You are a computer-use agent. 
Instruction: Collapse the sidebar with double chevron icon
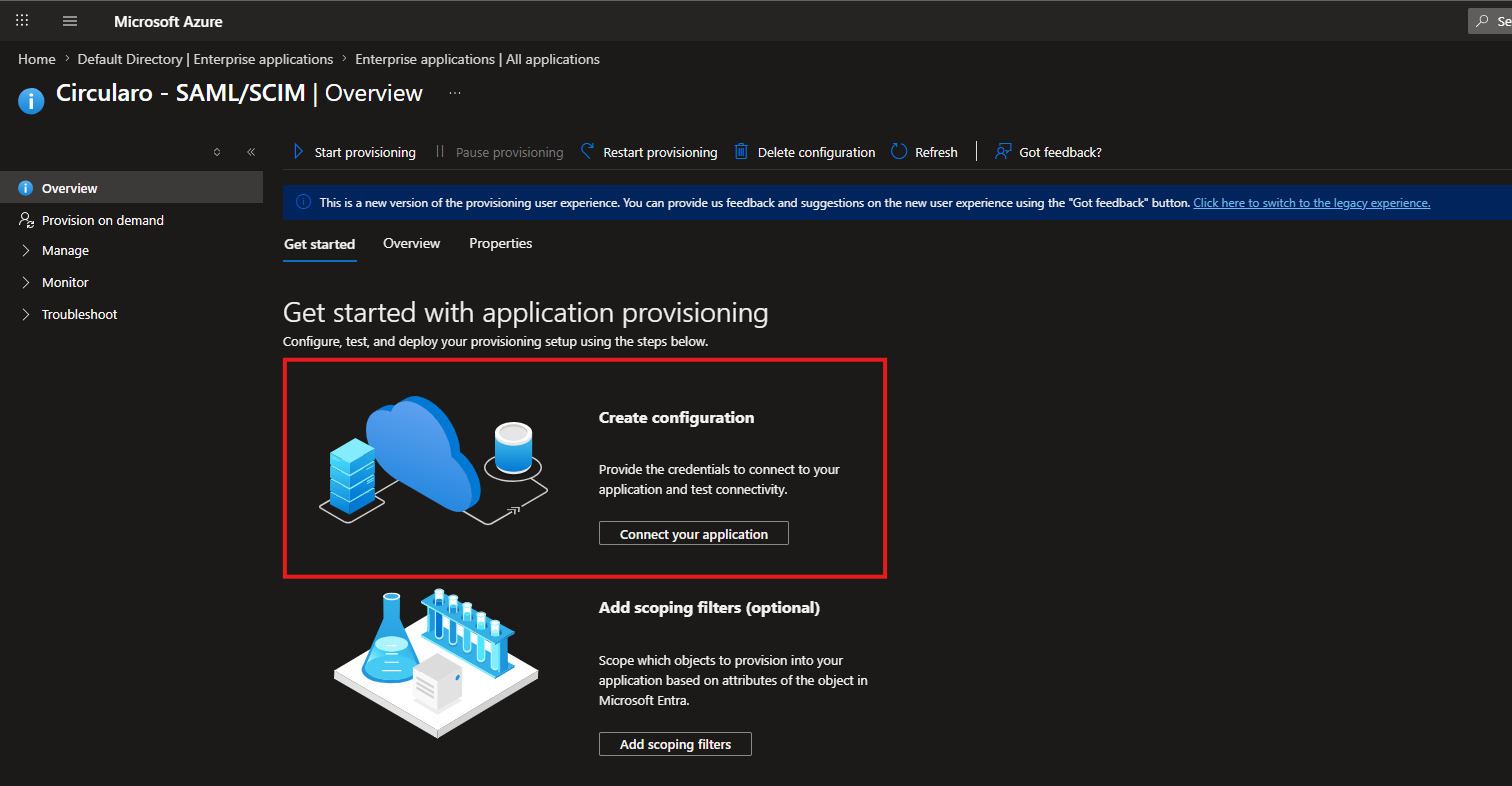pos(251,152)
